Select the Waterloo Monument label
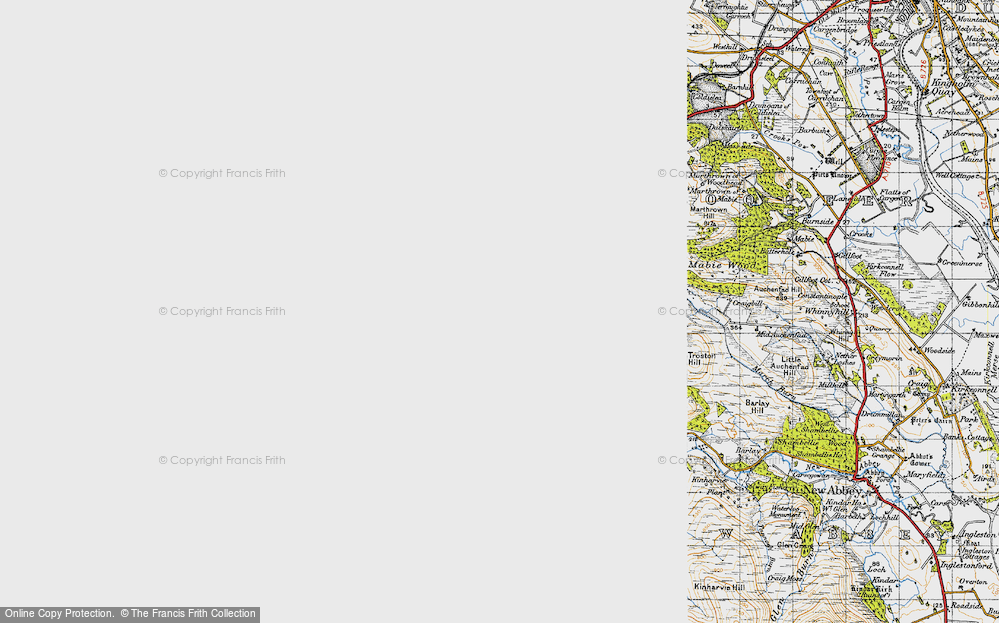Screen dimensions: 999x623 click(785, 511)
